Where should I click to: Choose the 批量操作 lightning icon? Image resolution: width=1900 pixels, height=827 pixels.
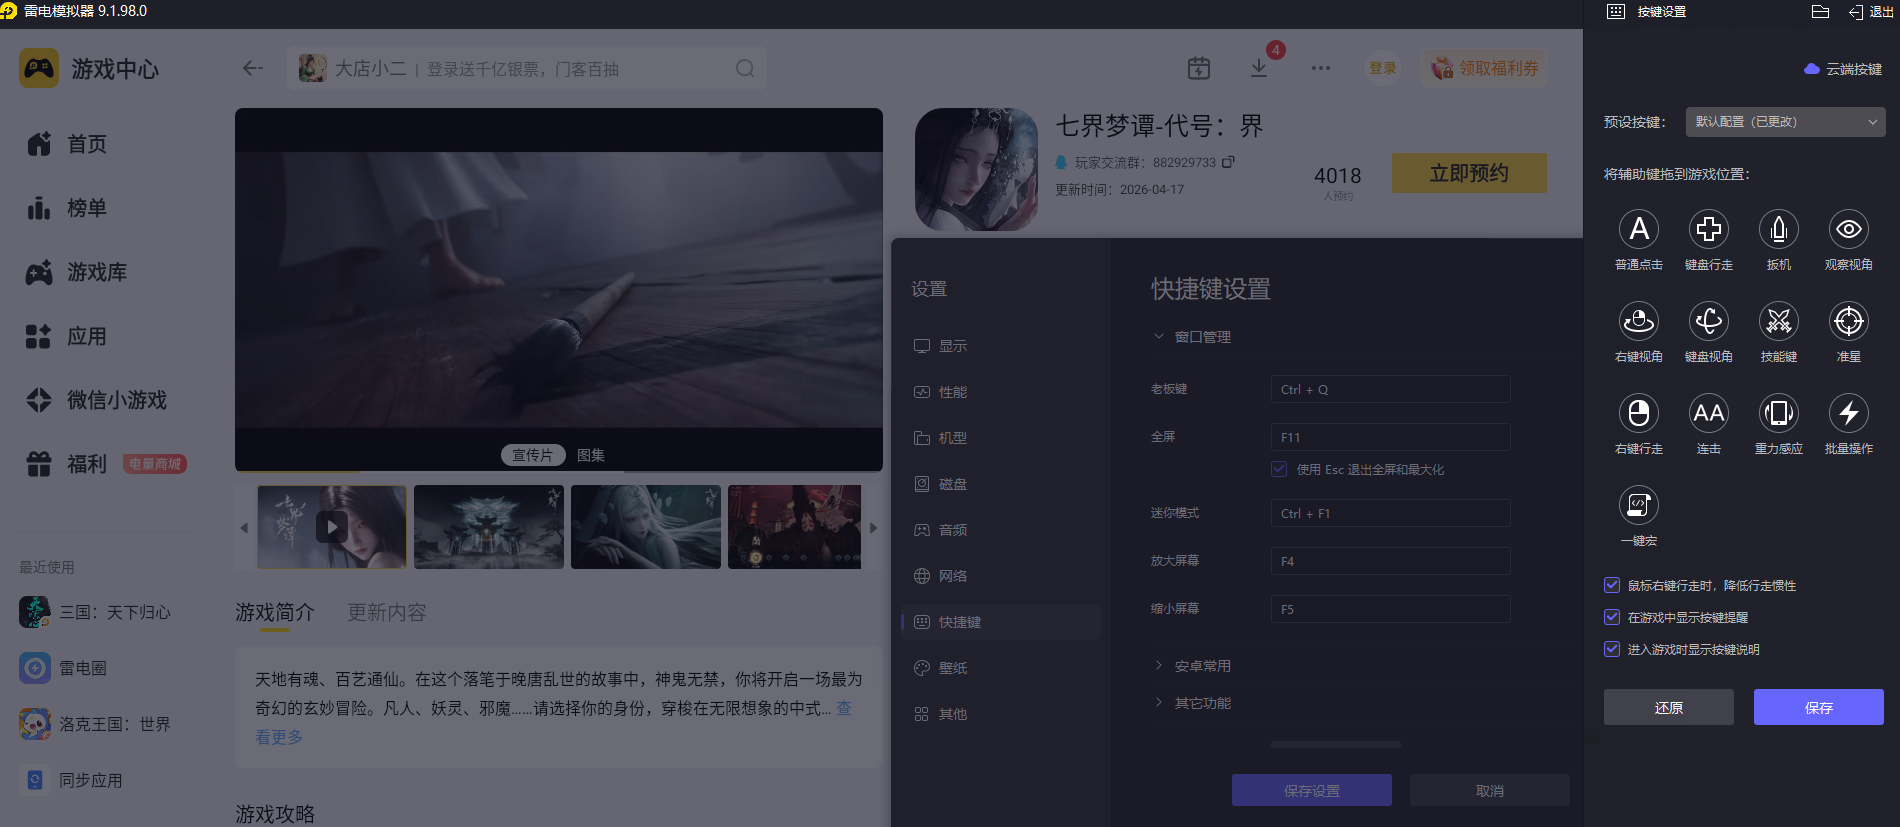1848,413
